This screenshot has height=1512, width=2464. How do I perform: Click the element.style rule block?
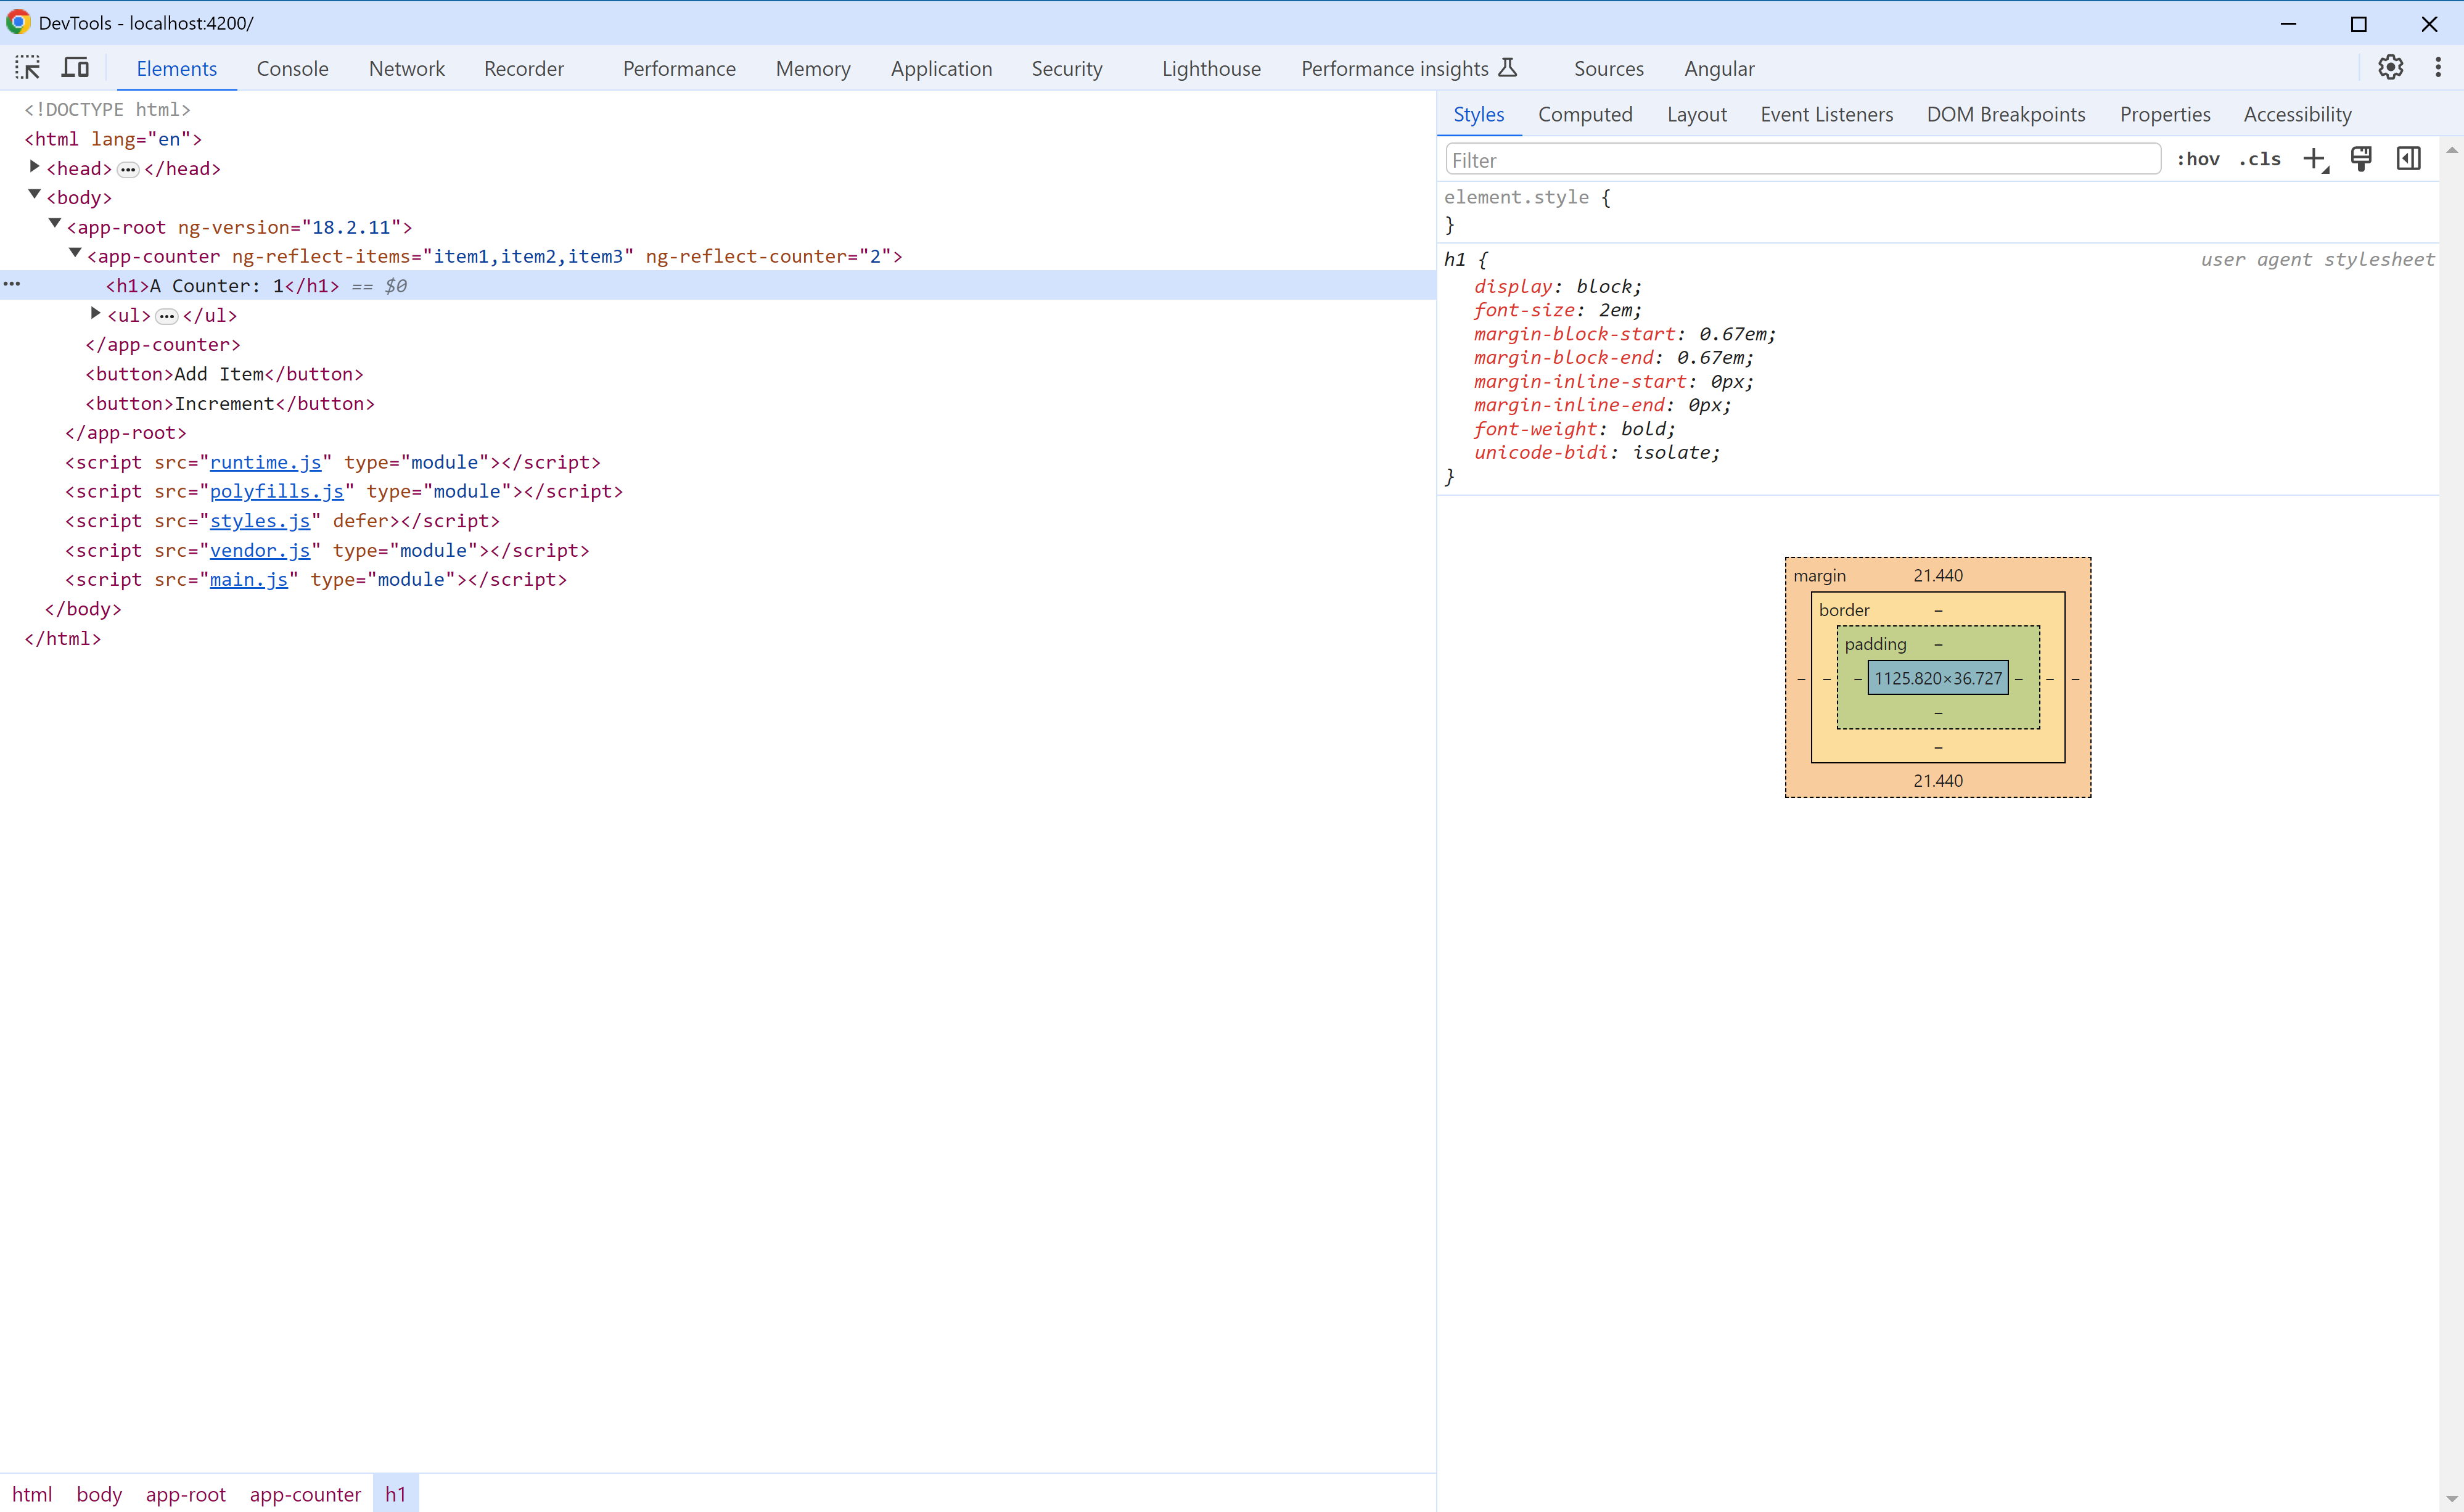point(1937,211)
